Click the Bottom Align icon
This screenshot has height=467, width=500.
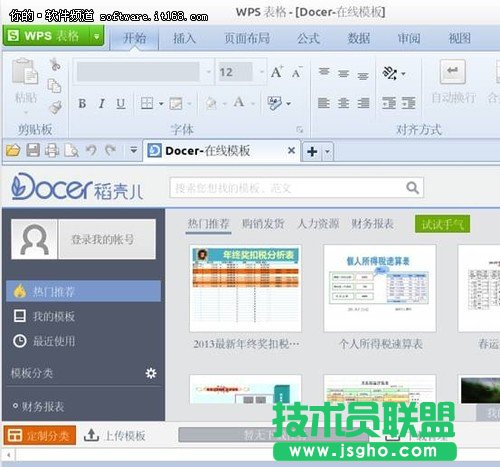[363, 76]
